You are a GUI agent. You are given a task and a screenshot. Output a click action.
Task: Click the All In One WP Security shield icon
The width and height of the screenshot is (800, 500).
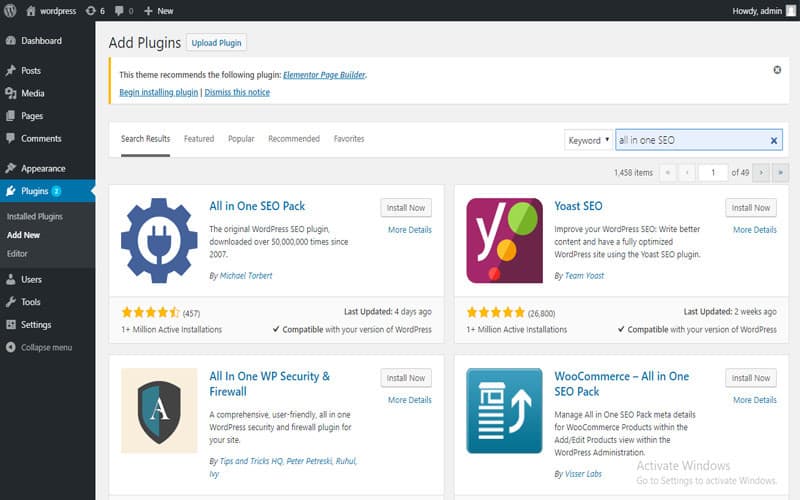point(159,411)
